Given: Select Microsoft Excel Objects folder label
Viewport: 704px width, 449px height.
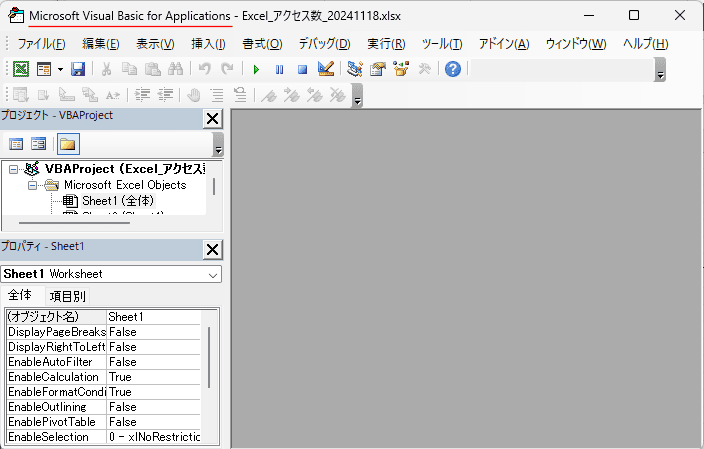Looking at the screenshot, I should click(x=125, y=185).
